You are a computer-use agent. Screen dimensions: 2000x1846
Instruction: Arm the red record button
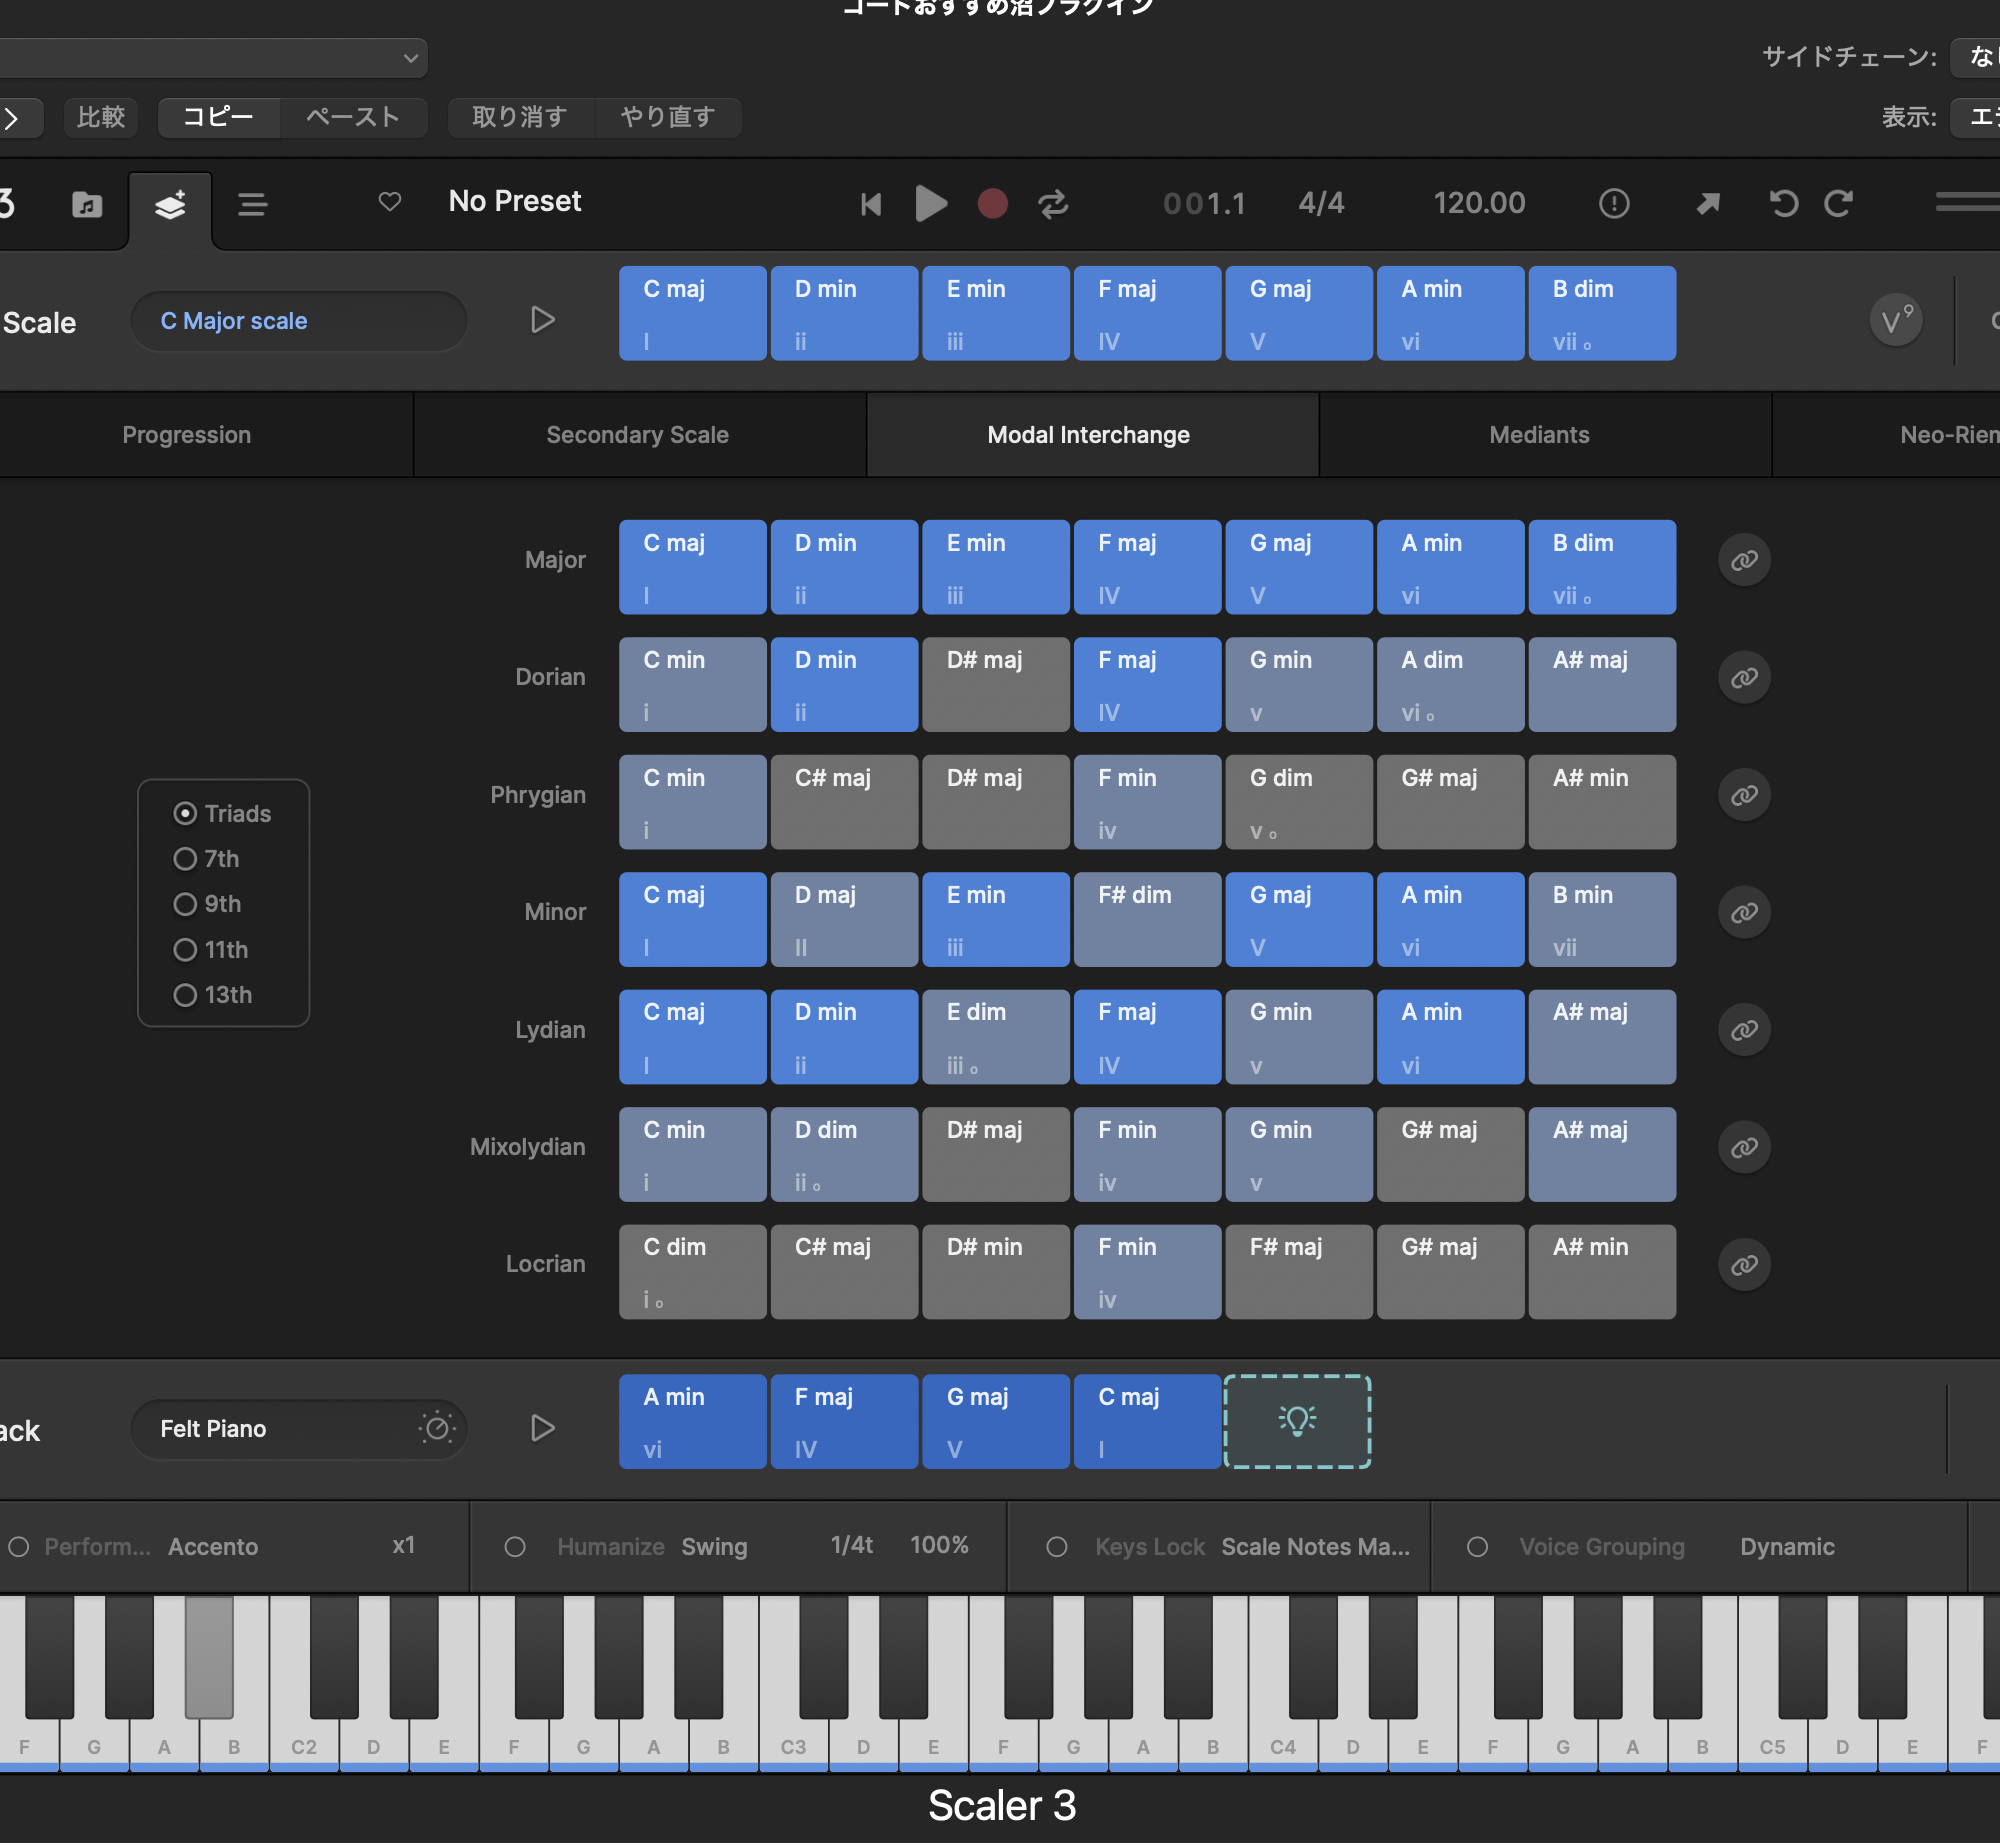tap(992, 204)
